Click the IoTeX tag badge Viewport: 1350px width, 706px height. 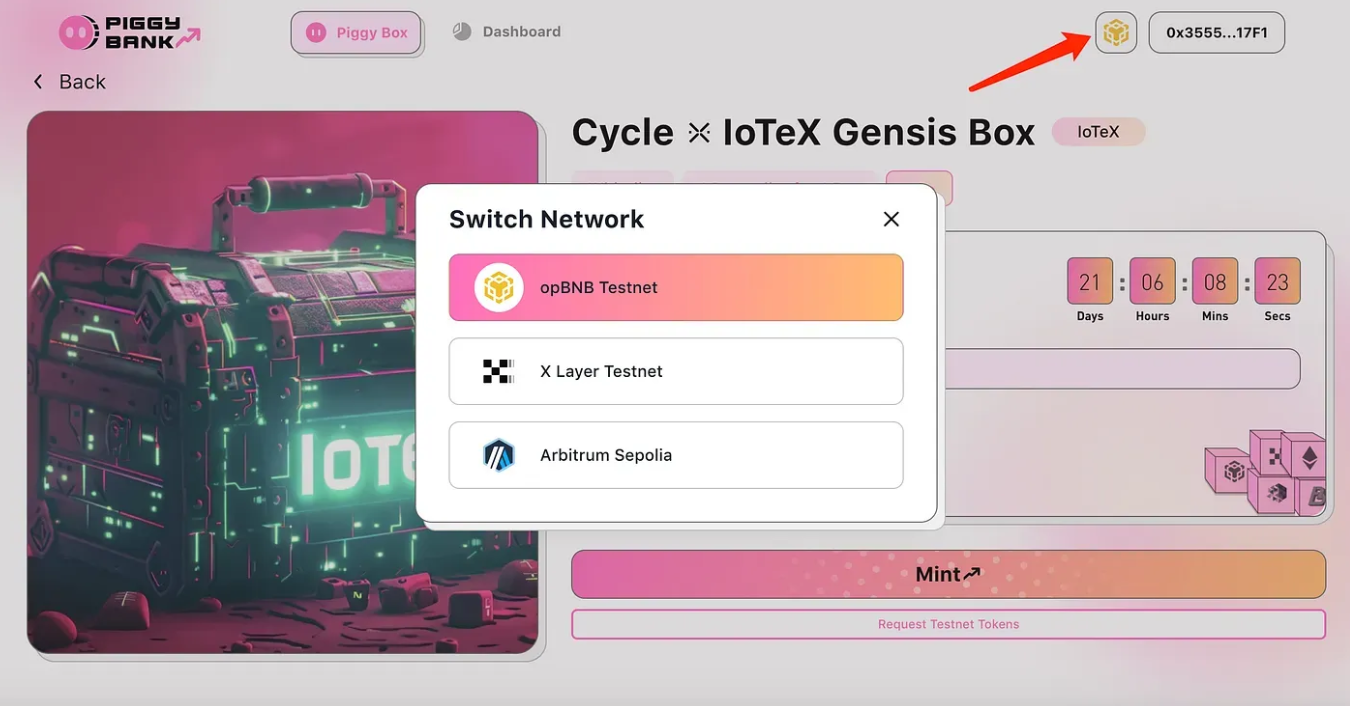pos(1098,131)
